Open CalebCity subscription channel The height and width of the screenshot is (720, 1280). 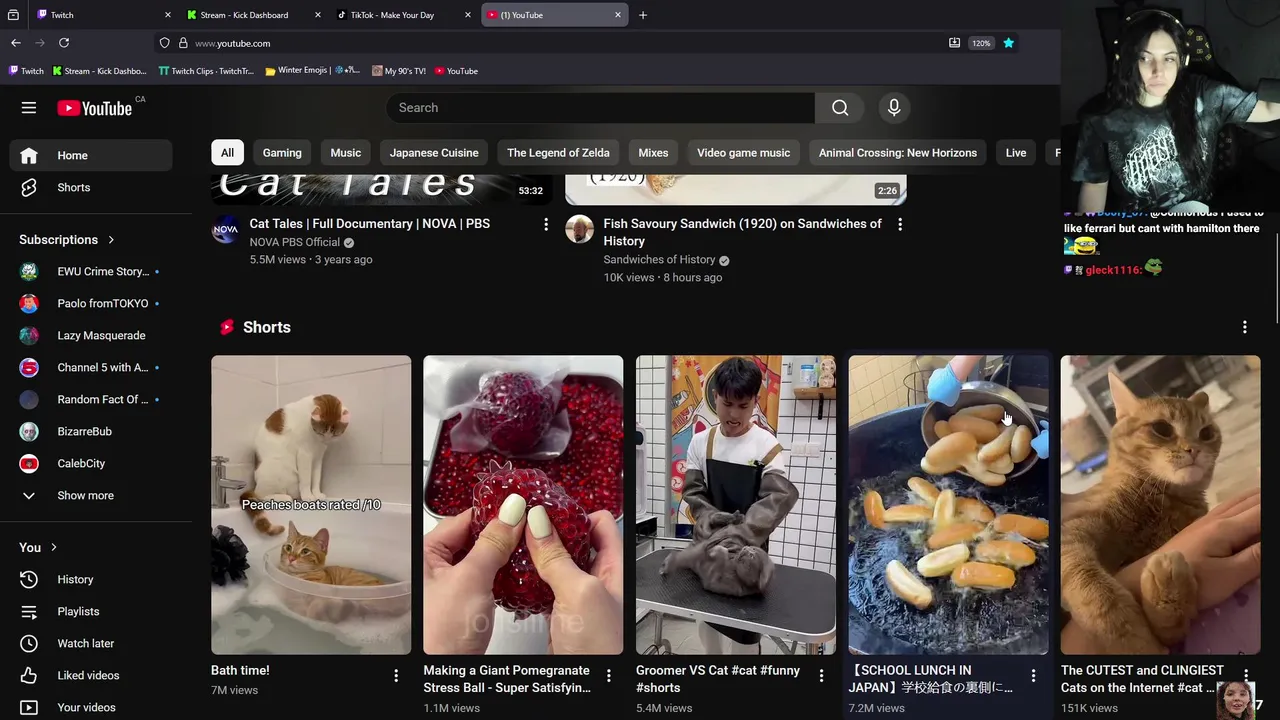[91, 463]
